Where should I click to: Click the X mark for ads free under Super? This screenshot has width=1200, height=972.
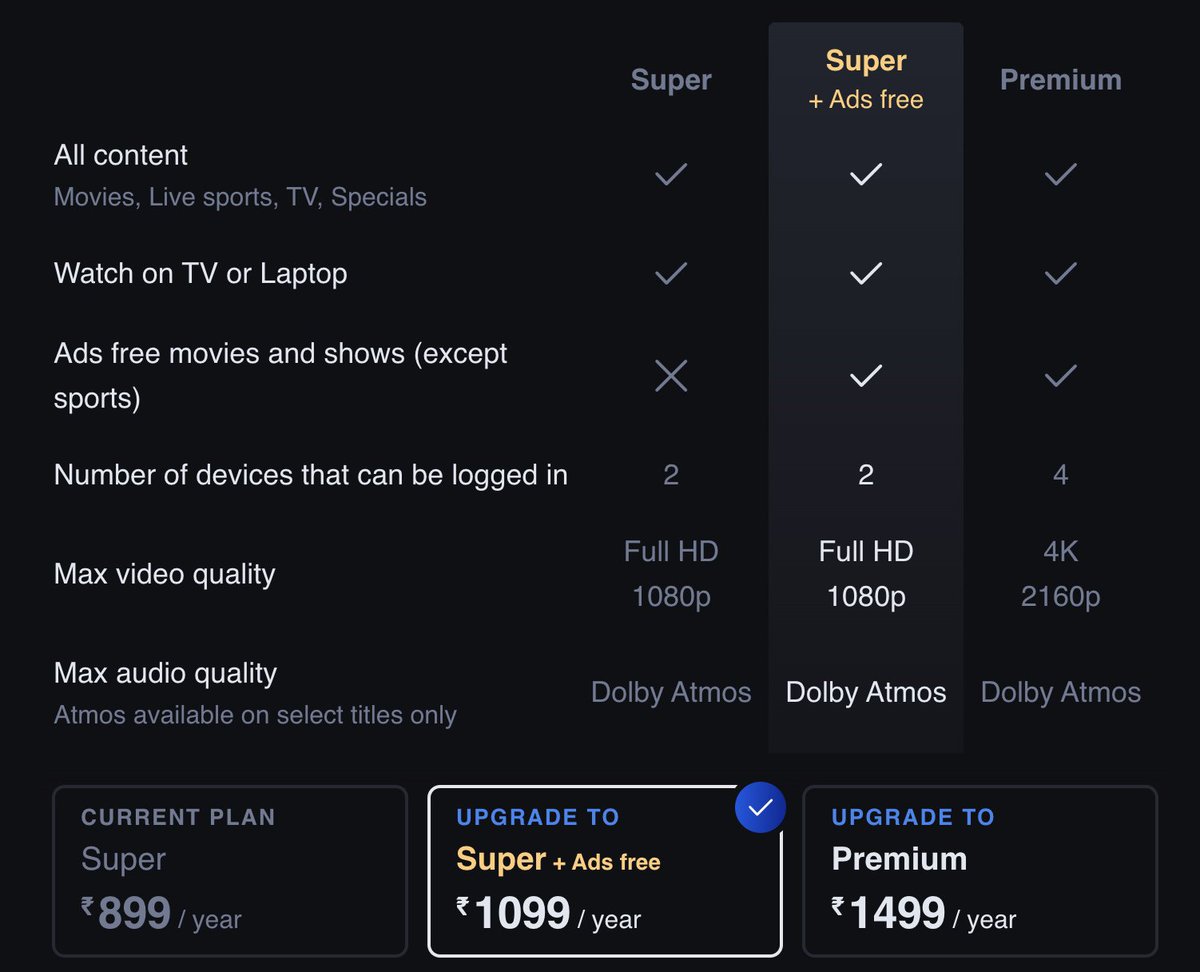(670, 376)
